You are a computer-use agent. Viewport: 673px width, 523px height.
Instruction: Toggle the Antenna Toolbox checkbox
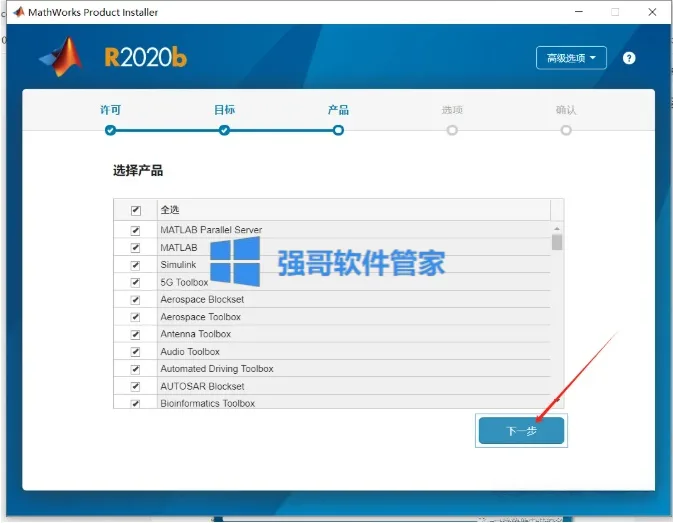click(135, 334)
